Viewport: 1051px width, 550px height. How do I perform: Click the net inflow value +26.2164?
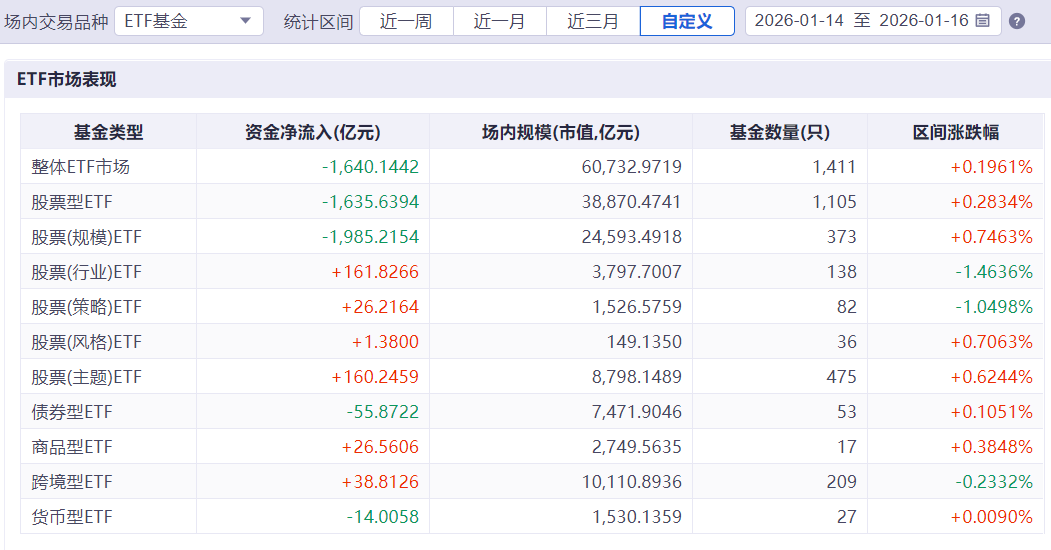pos(380,307)
